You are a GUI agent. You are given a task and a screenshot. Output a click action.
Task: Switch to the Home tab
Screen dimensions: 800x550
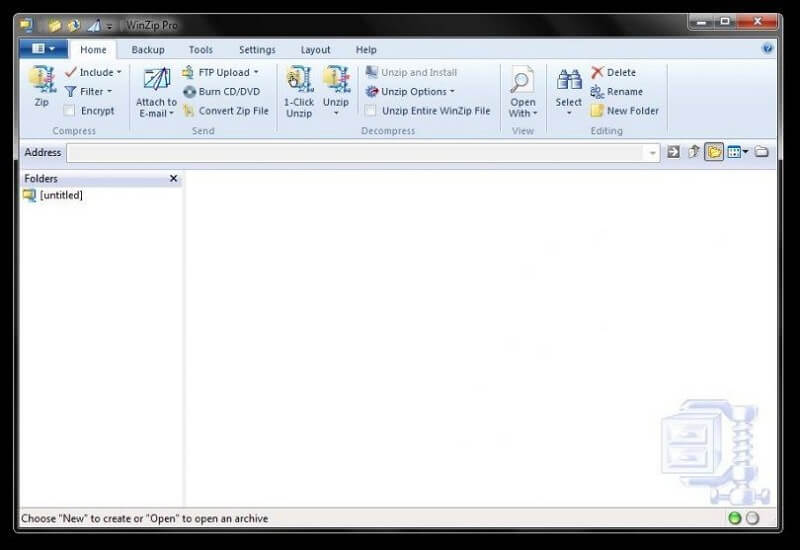pos(93,49)
